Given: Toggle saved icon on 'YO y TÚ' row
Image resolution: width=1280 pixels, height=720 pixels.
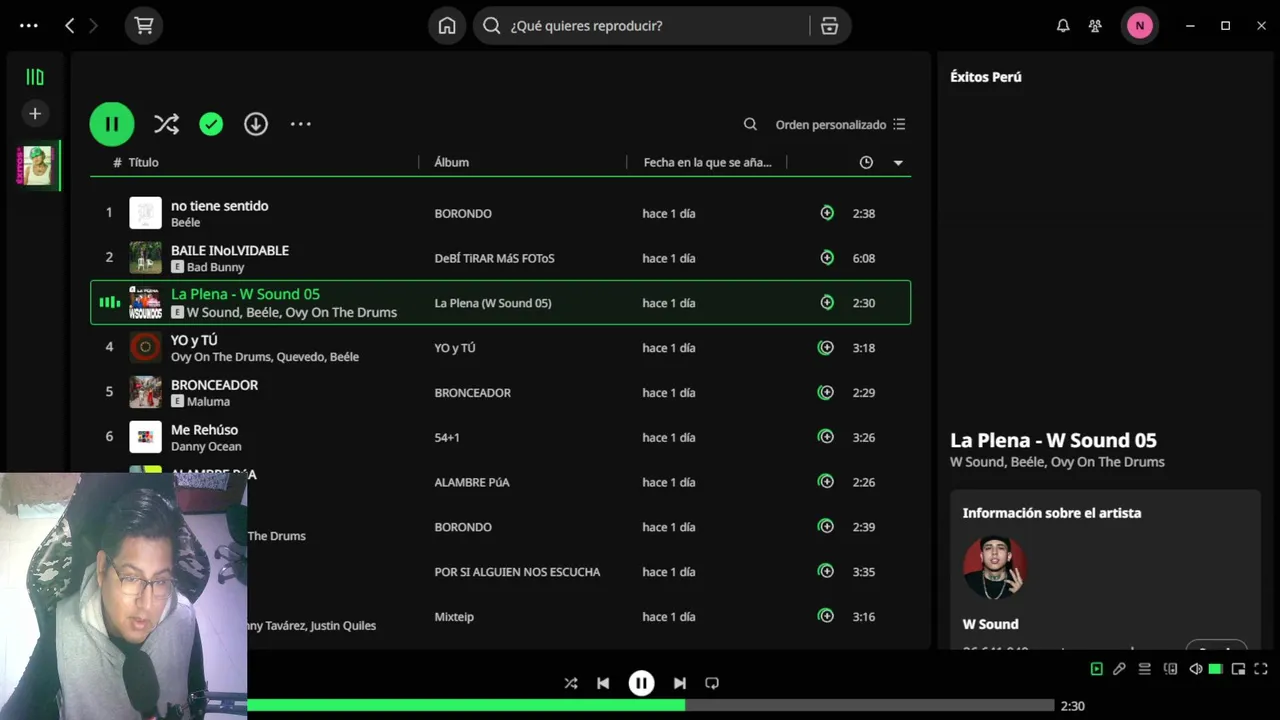Looking at the screenshot, I should click(x=826, y=347).
